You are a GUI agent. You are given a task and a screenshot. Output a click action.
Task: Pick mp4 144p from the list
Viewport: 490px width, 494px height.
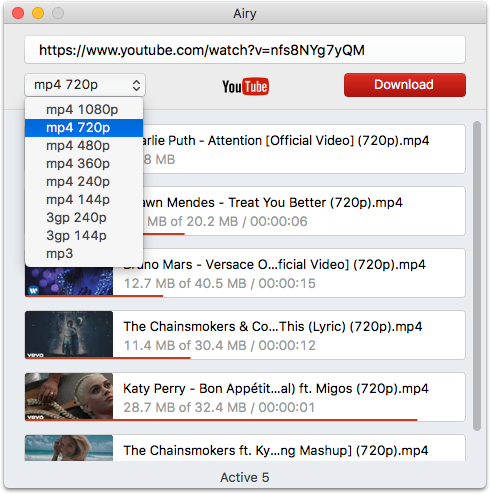(84, 200)
